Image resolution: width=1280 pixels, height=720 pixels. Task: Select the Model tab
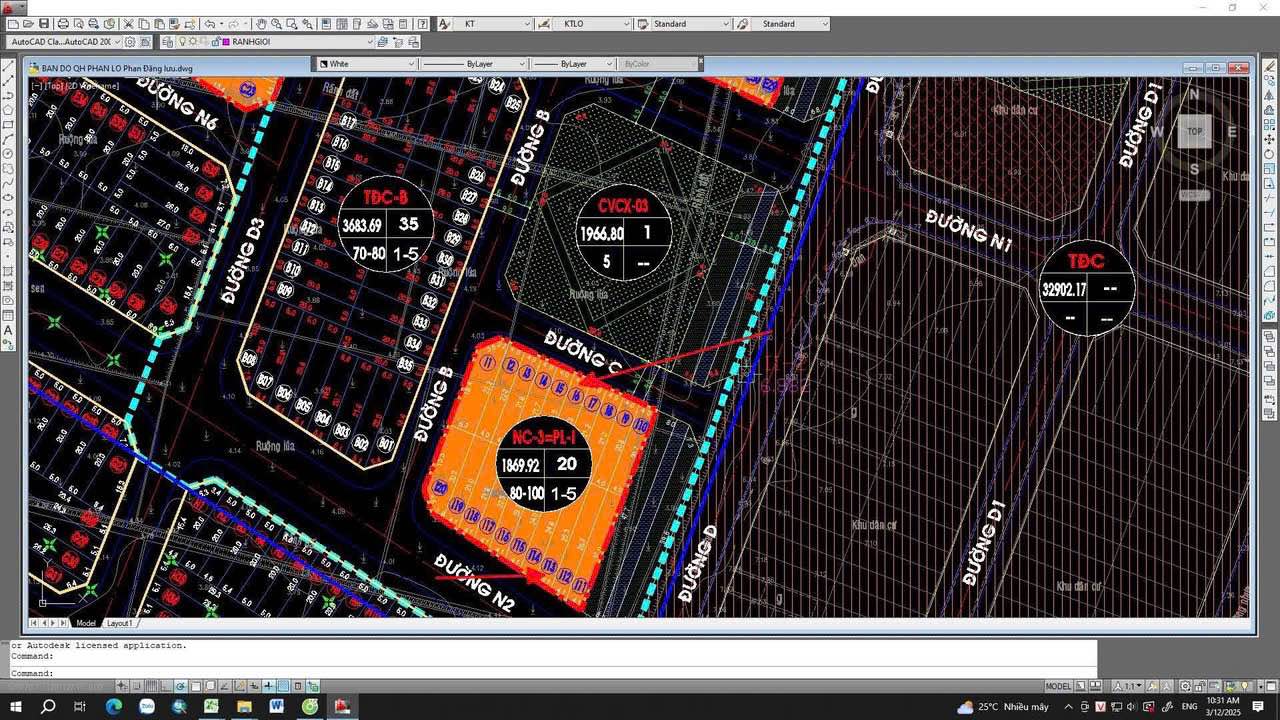(86, 623)
